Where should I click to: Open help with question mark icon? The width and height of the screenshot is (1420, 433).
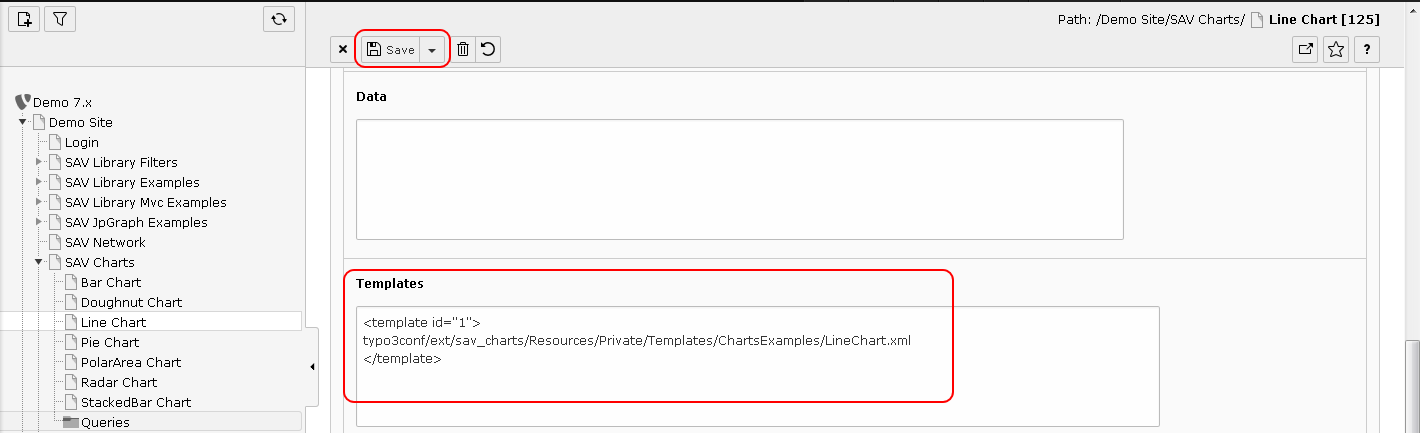1367,49
